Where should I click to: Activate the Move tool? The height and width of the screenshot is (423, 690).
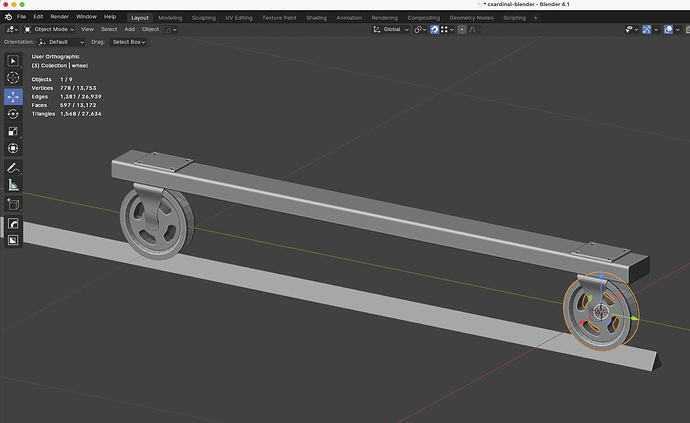(13, 97)
